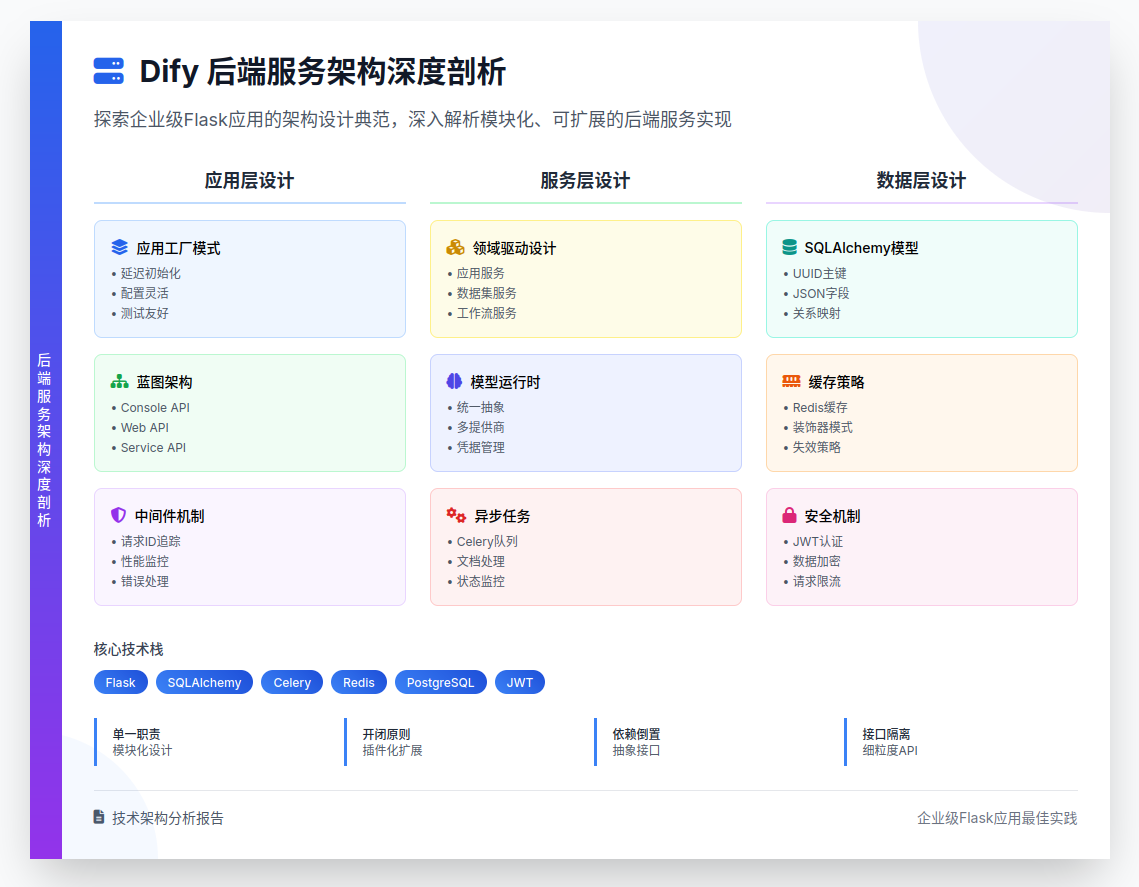The width and height of the screenshot is (1139, 887).
Task: Select the sitemap icon on 蓝图架构 card
Action: (118, 382)
